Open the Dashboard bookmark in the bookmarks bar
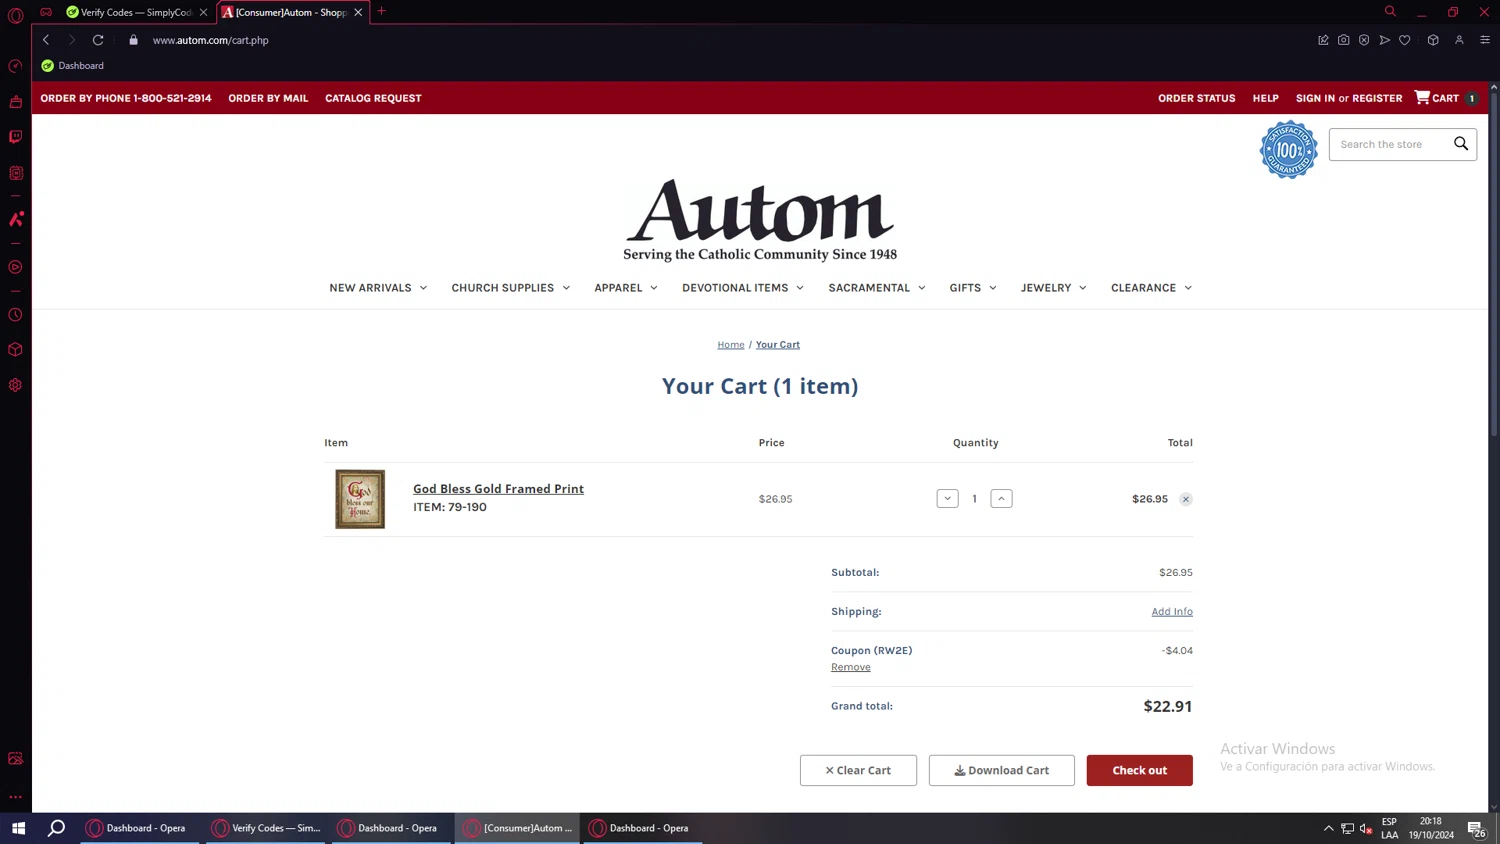Viewport: 1500px width, 844px height. [73, 66]
